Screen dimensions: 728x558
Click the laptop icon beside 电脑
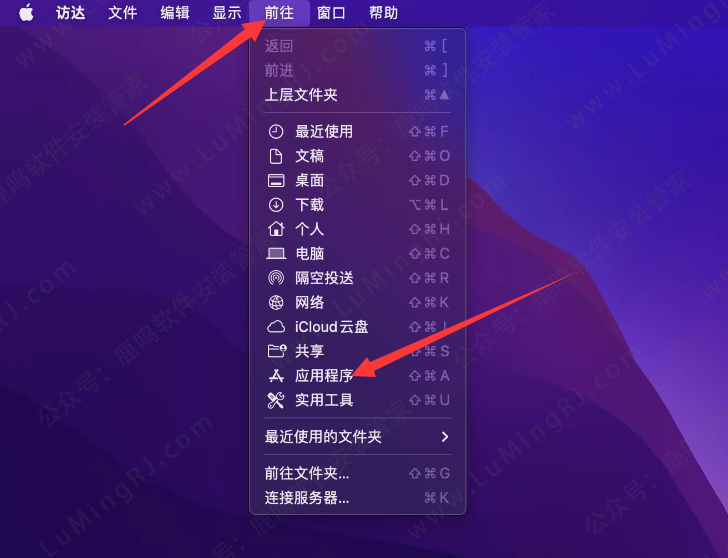pos(276,253)
